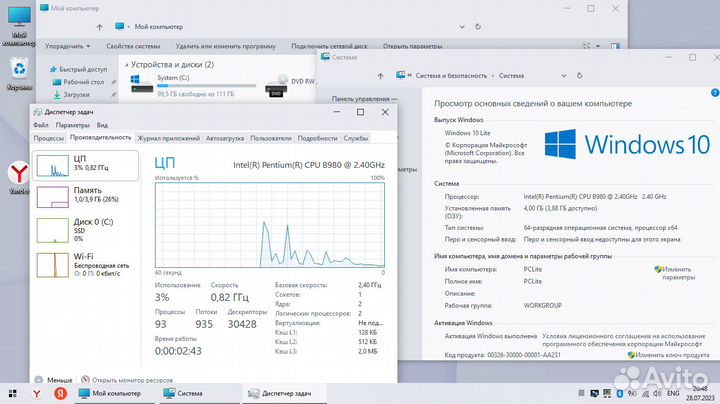Viewport: 720px width, 404px height.
Task: Click the Bluetooth tray icon
Action: click(619, 393)
